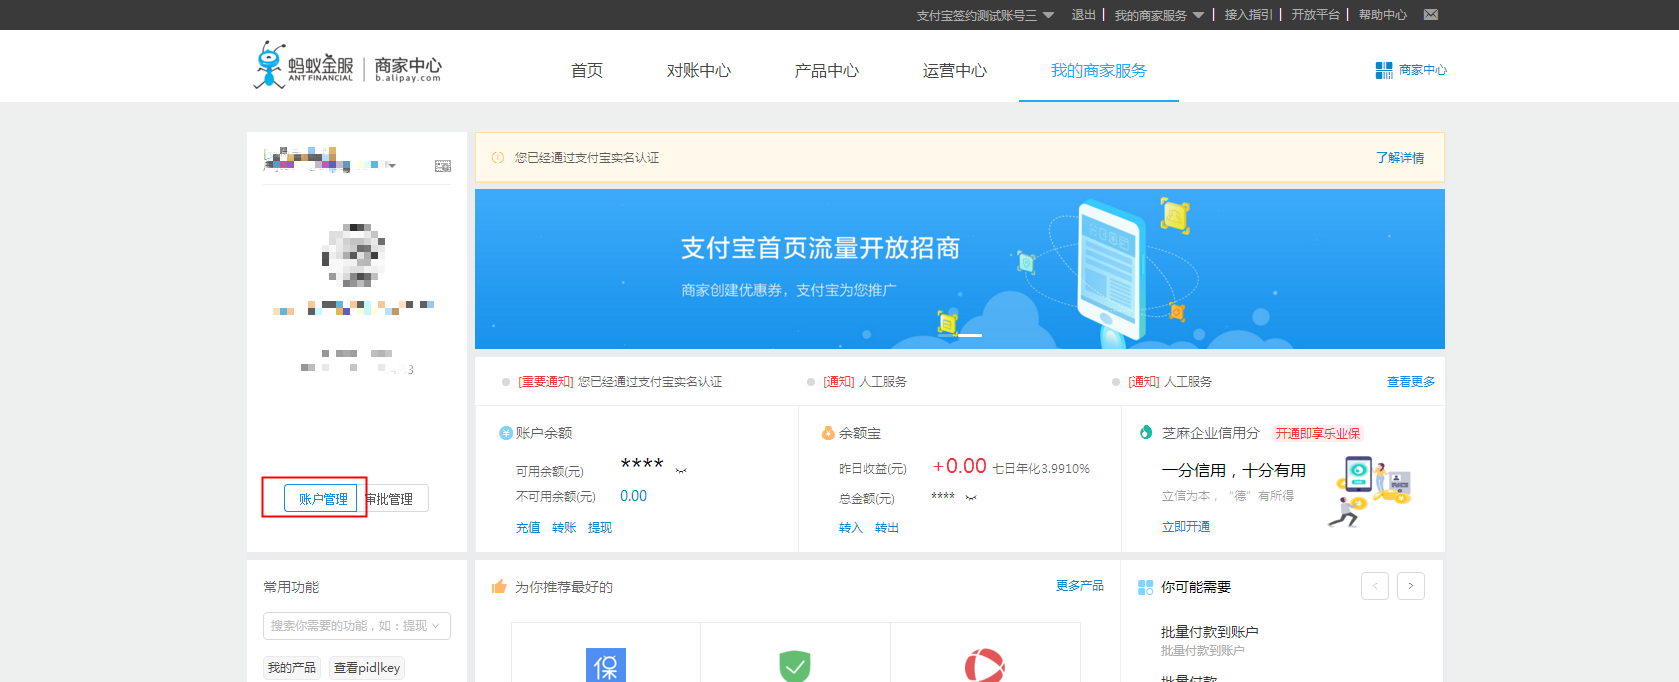This screenshot has width=1679, height=682.
Task: Show previous item in 你可能需要
Action: tap(1375, 586)
